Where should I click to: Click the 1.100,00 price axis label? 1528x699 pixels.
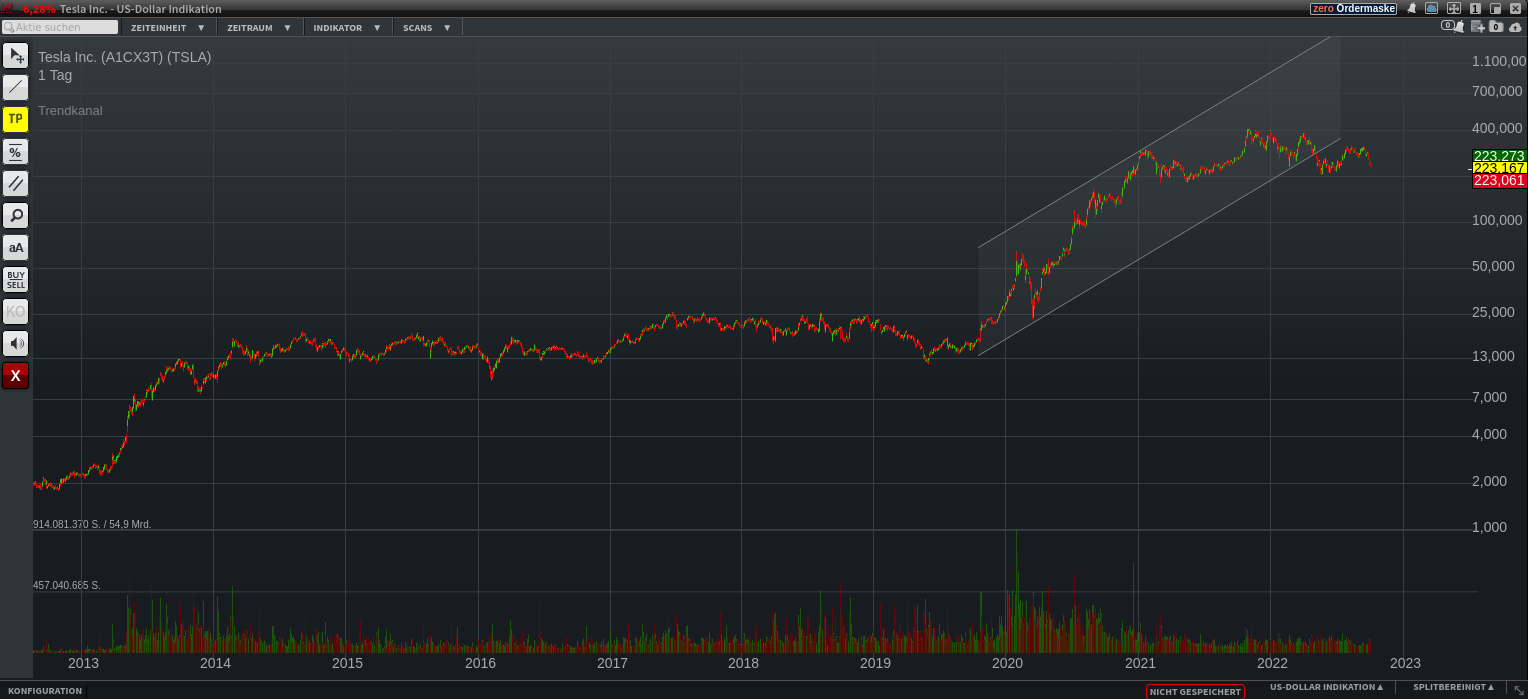1499,61
